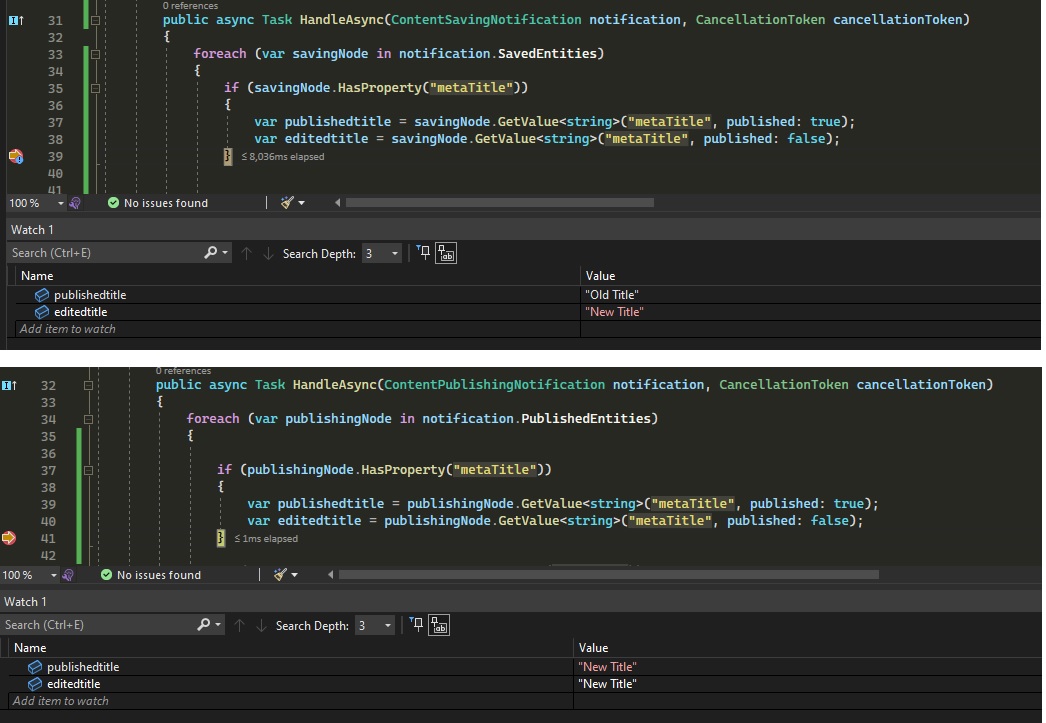Toggle the pin filter button in the Watch window with 'Old Title'
Image resolution: width=1046 pixels, height=723 pixels.
pyautogui.click(x=423, y=253)
